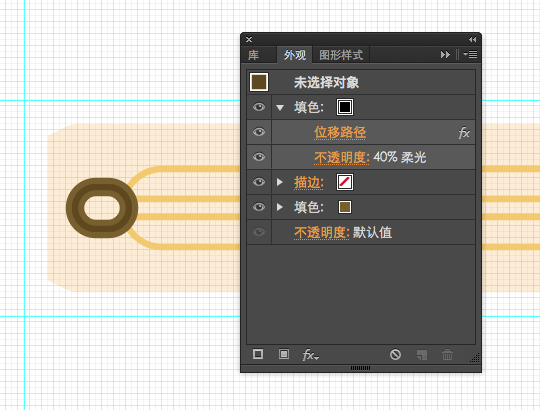The width and height of the screenshot is (540, 410).
Task: Toggle visibility of the 描边 stroke
Action: tap(259, 182)
